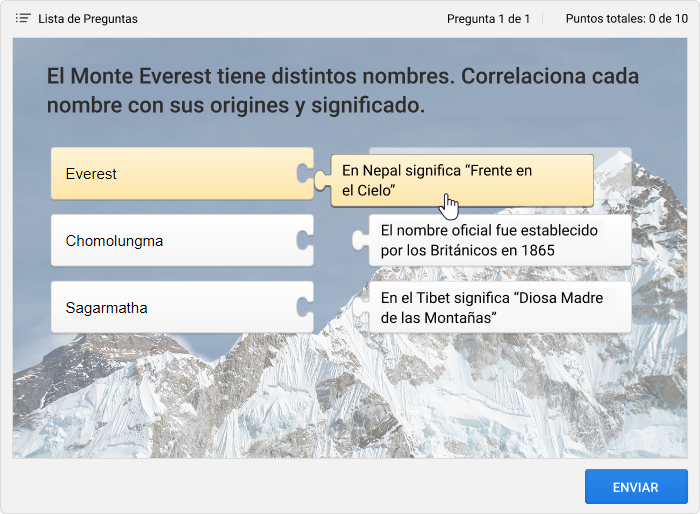700x514 pixels.
Task: Click the puzzle connector on Chomolungma card
Action: 304,241
